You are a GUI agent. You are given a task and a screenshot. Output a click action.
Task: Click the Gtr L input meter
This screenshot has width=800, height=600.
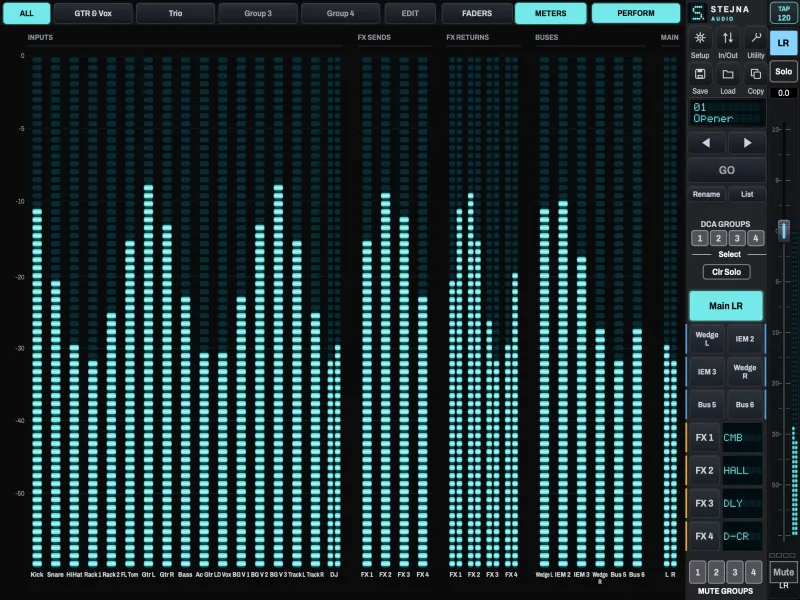(148, 311)
